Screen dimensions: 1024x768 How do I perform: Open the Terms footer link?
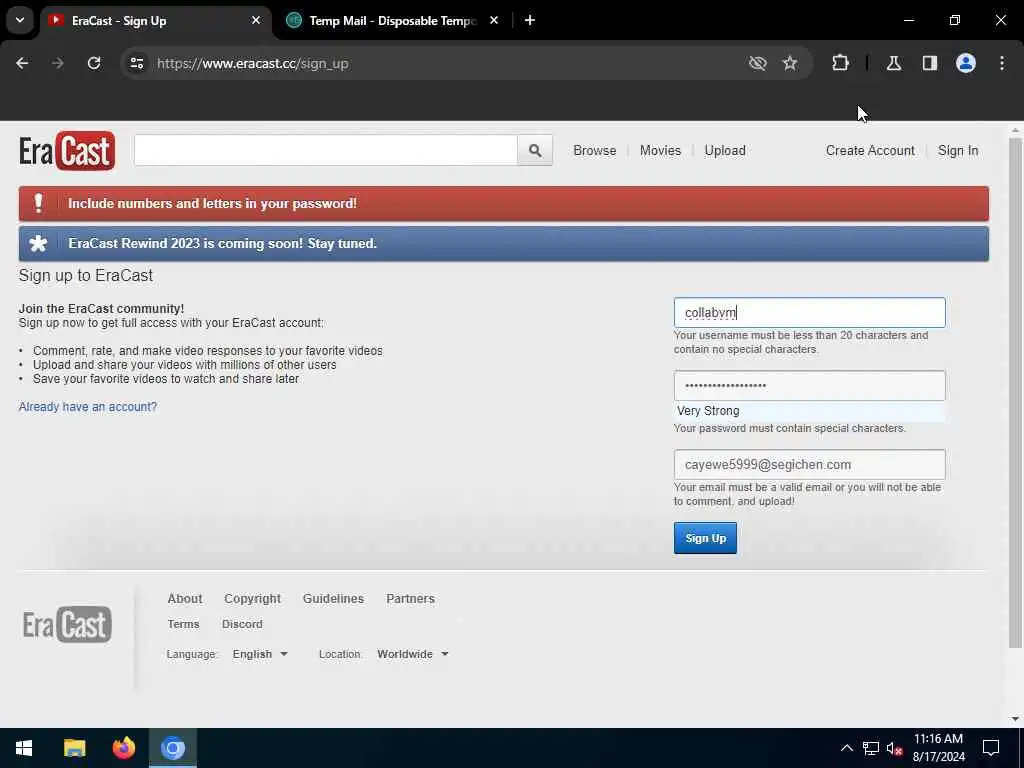(x=184, y=624)
